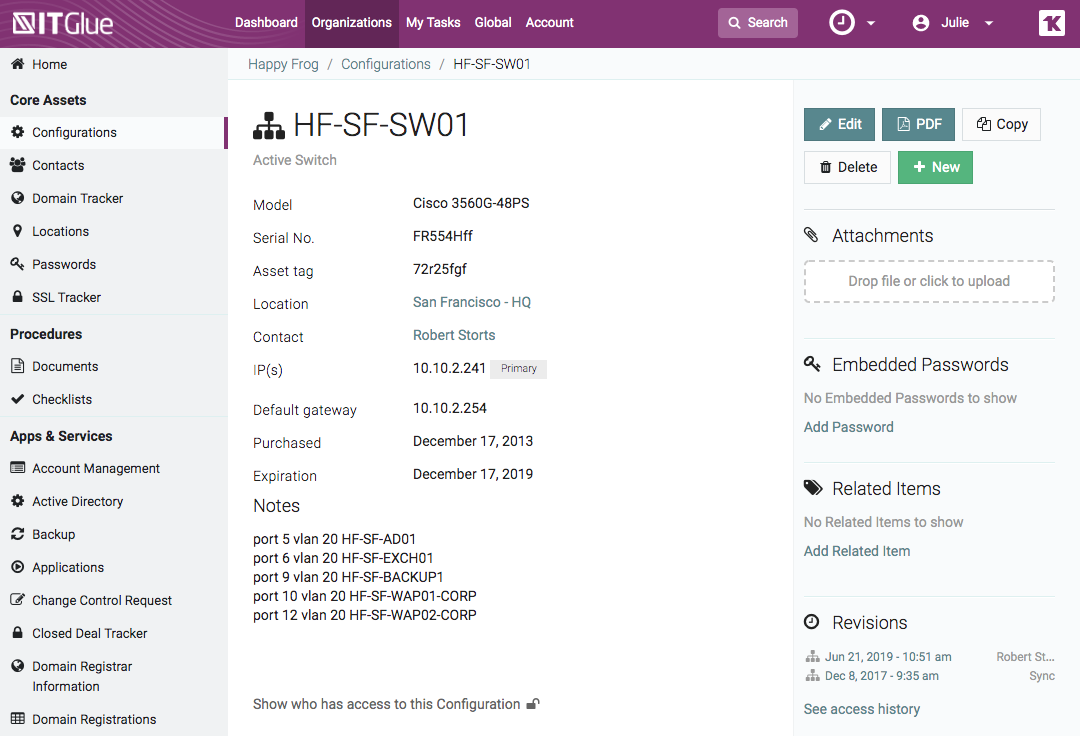Open Passwords from the sidebar

click(x=64, y=264)
